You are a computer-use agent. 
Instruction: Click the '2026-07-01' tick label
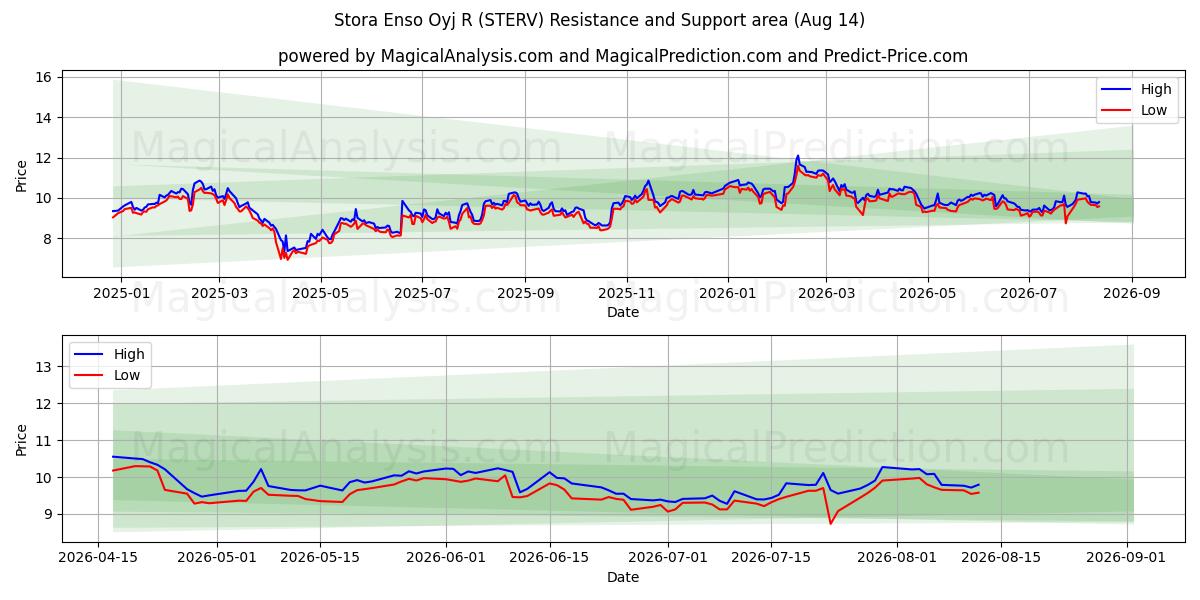668,559
